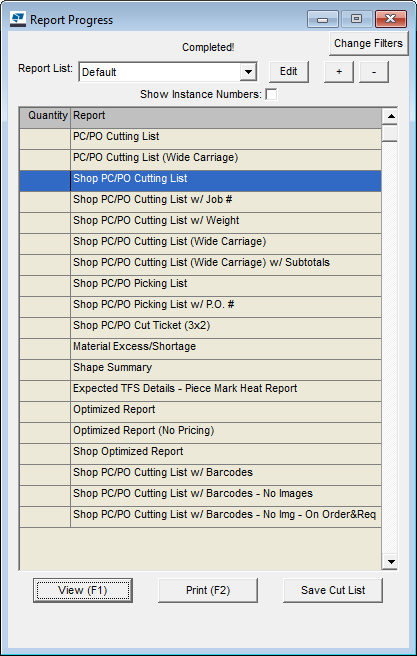Click the scrollbar down arrow in report list

point(390,561)
